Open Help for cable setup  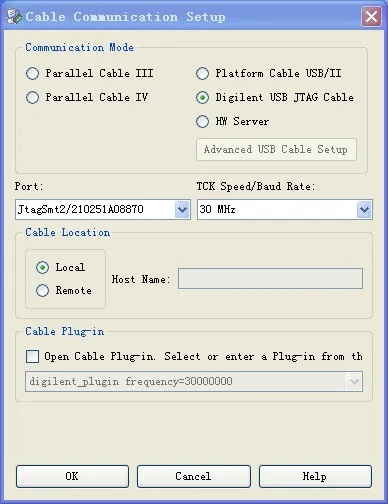[x=315, y=476]
